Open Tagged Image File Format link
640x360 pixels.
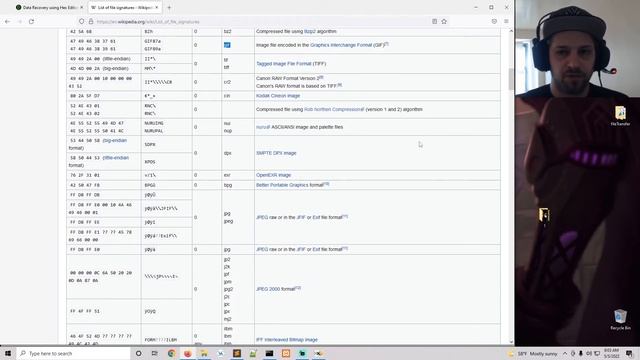(283, 64)
